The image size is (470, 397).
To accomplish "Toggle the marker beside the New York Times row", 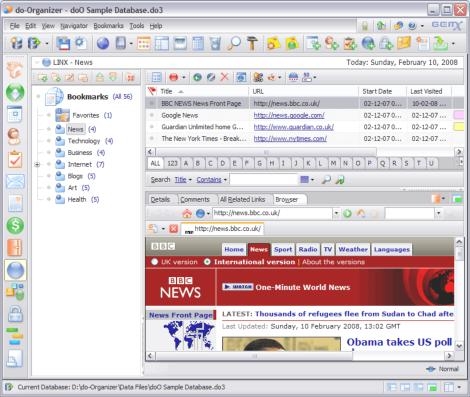I will 152,139.
